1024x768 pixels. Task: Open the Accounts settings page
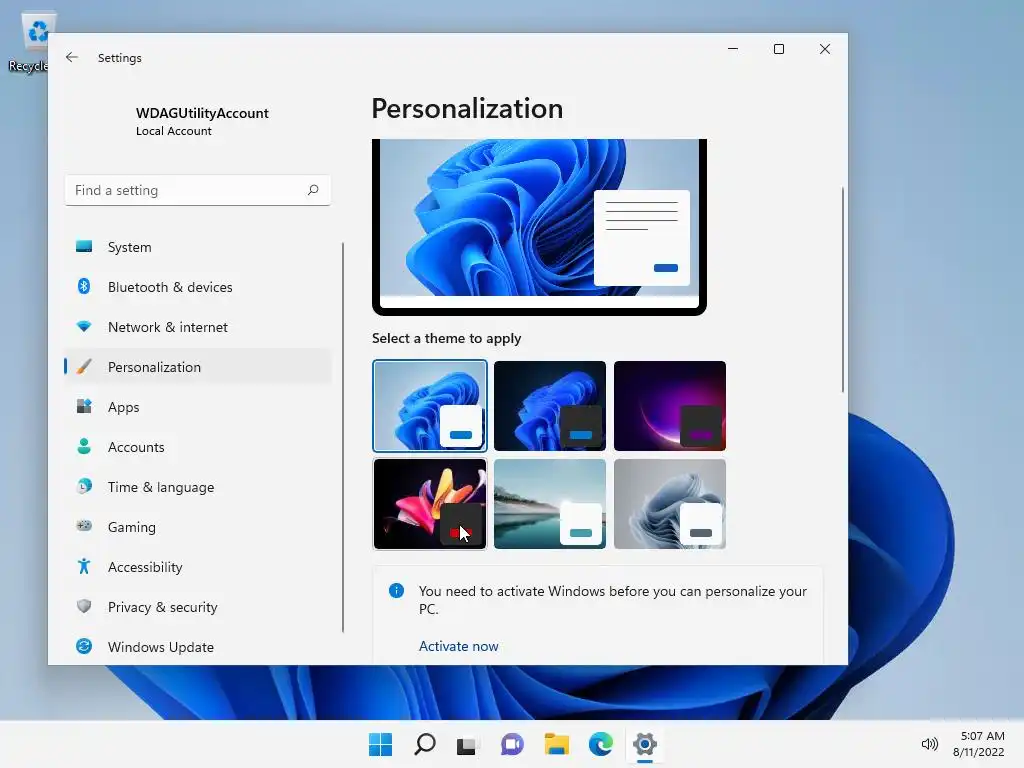[199, 447]
